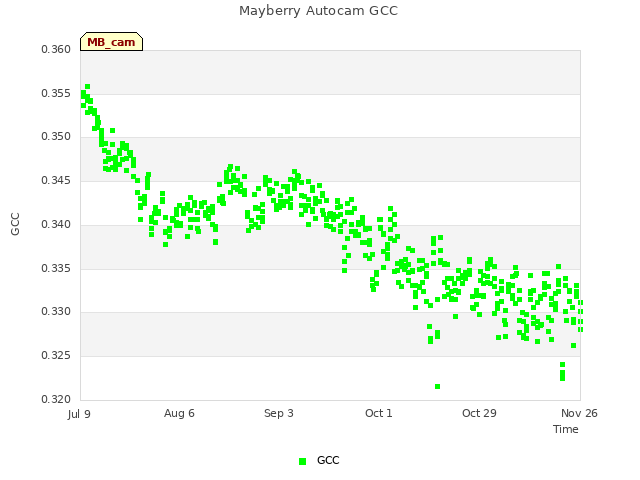The image size is (640, 480).
Task: Select the highest data point near 0.356
Action: [87, 87]
